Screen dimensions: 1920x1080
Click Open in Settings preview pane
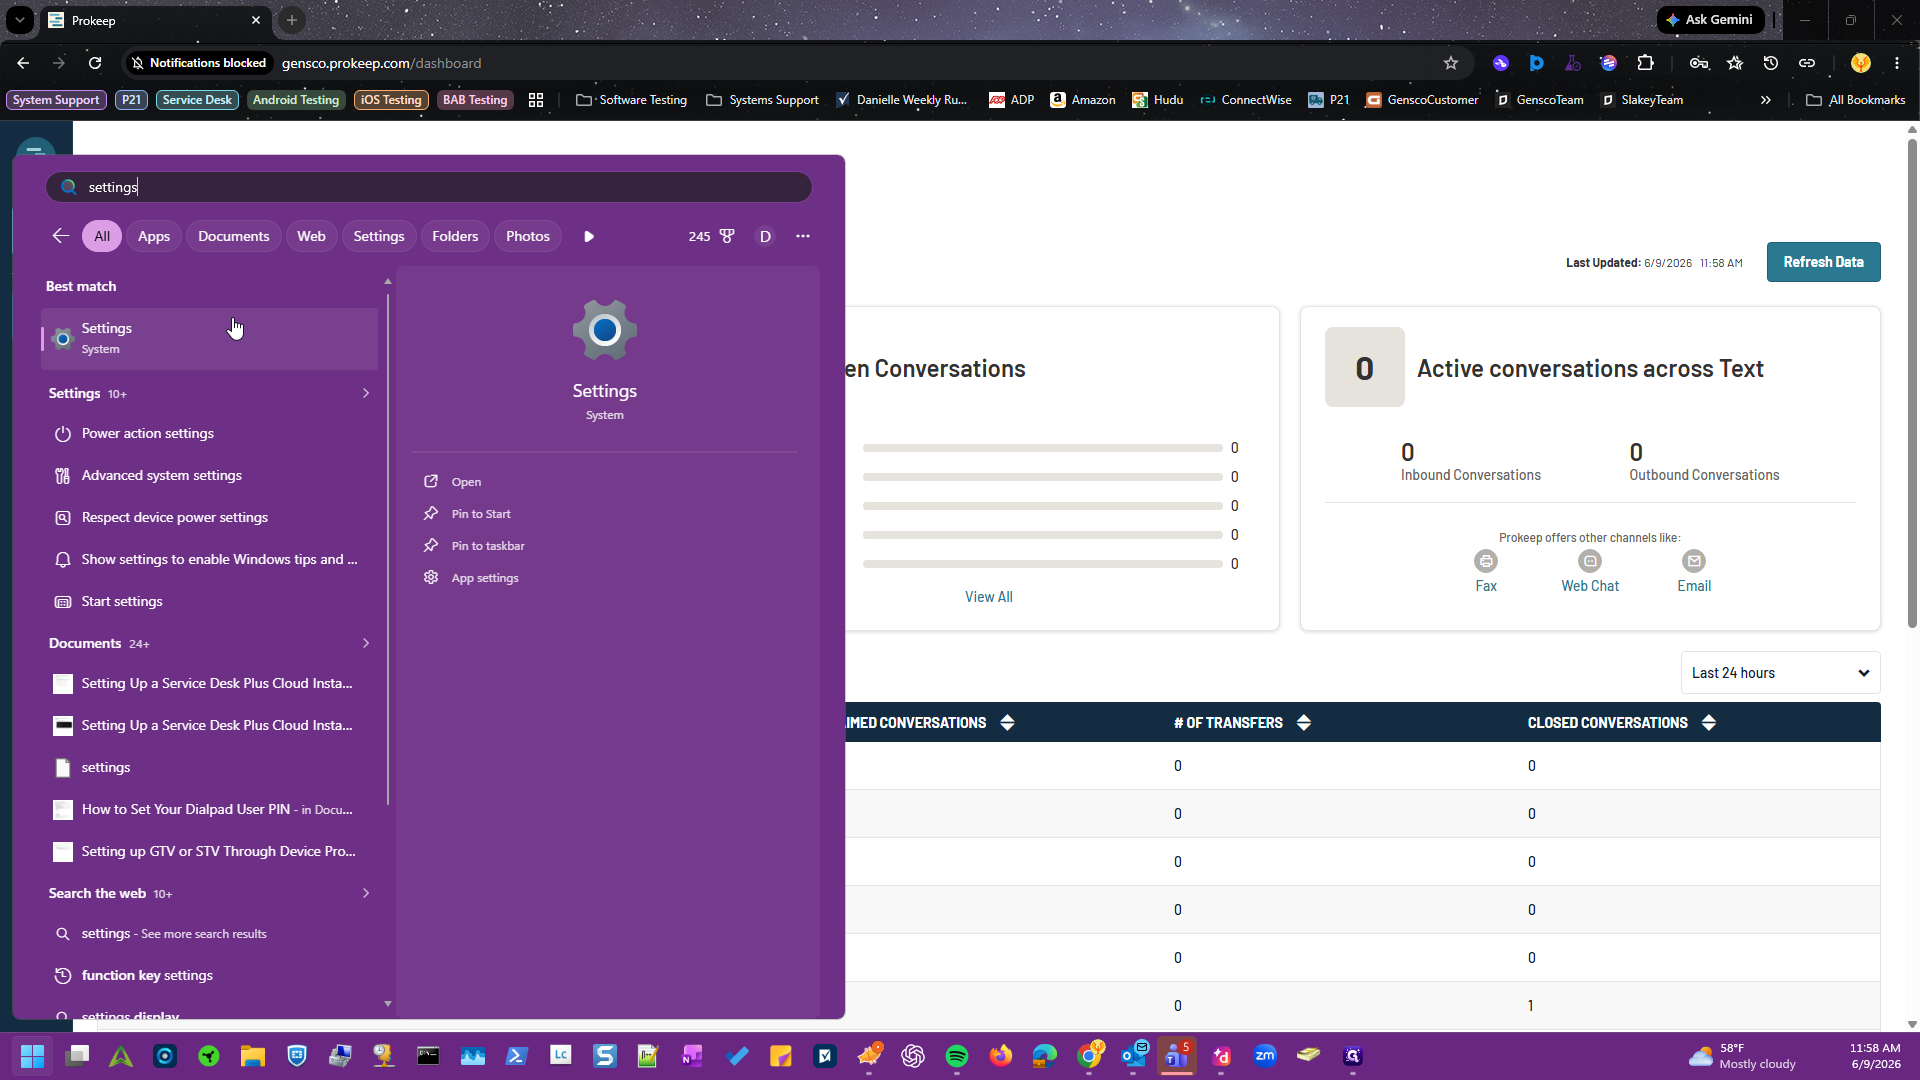pos(466,482)
